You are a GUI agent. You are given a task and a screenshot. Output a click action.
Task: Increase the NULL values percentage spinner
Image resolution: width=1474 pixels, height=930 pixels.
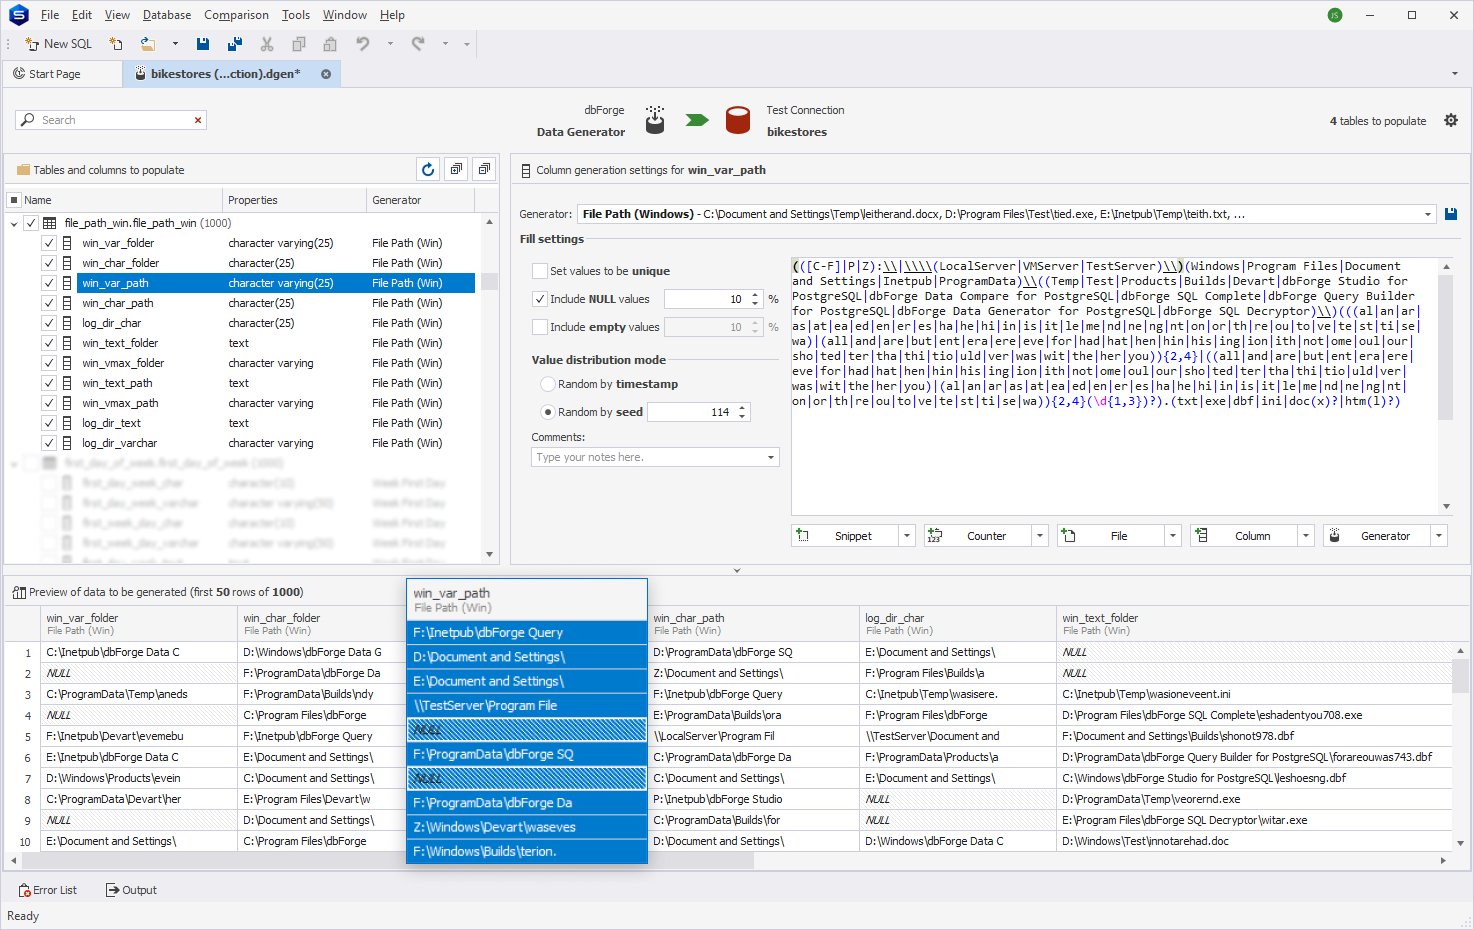[755, 295]
